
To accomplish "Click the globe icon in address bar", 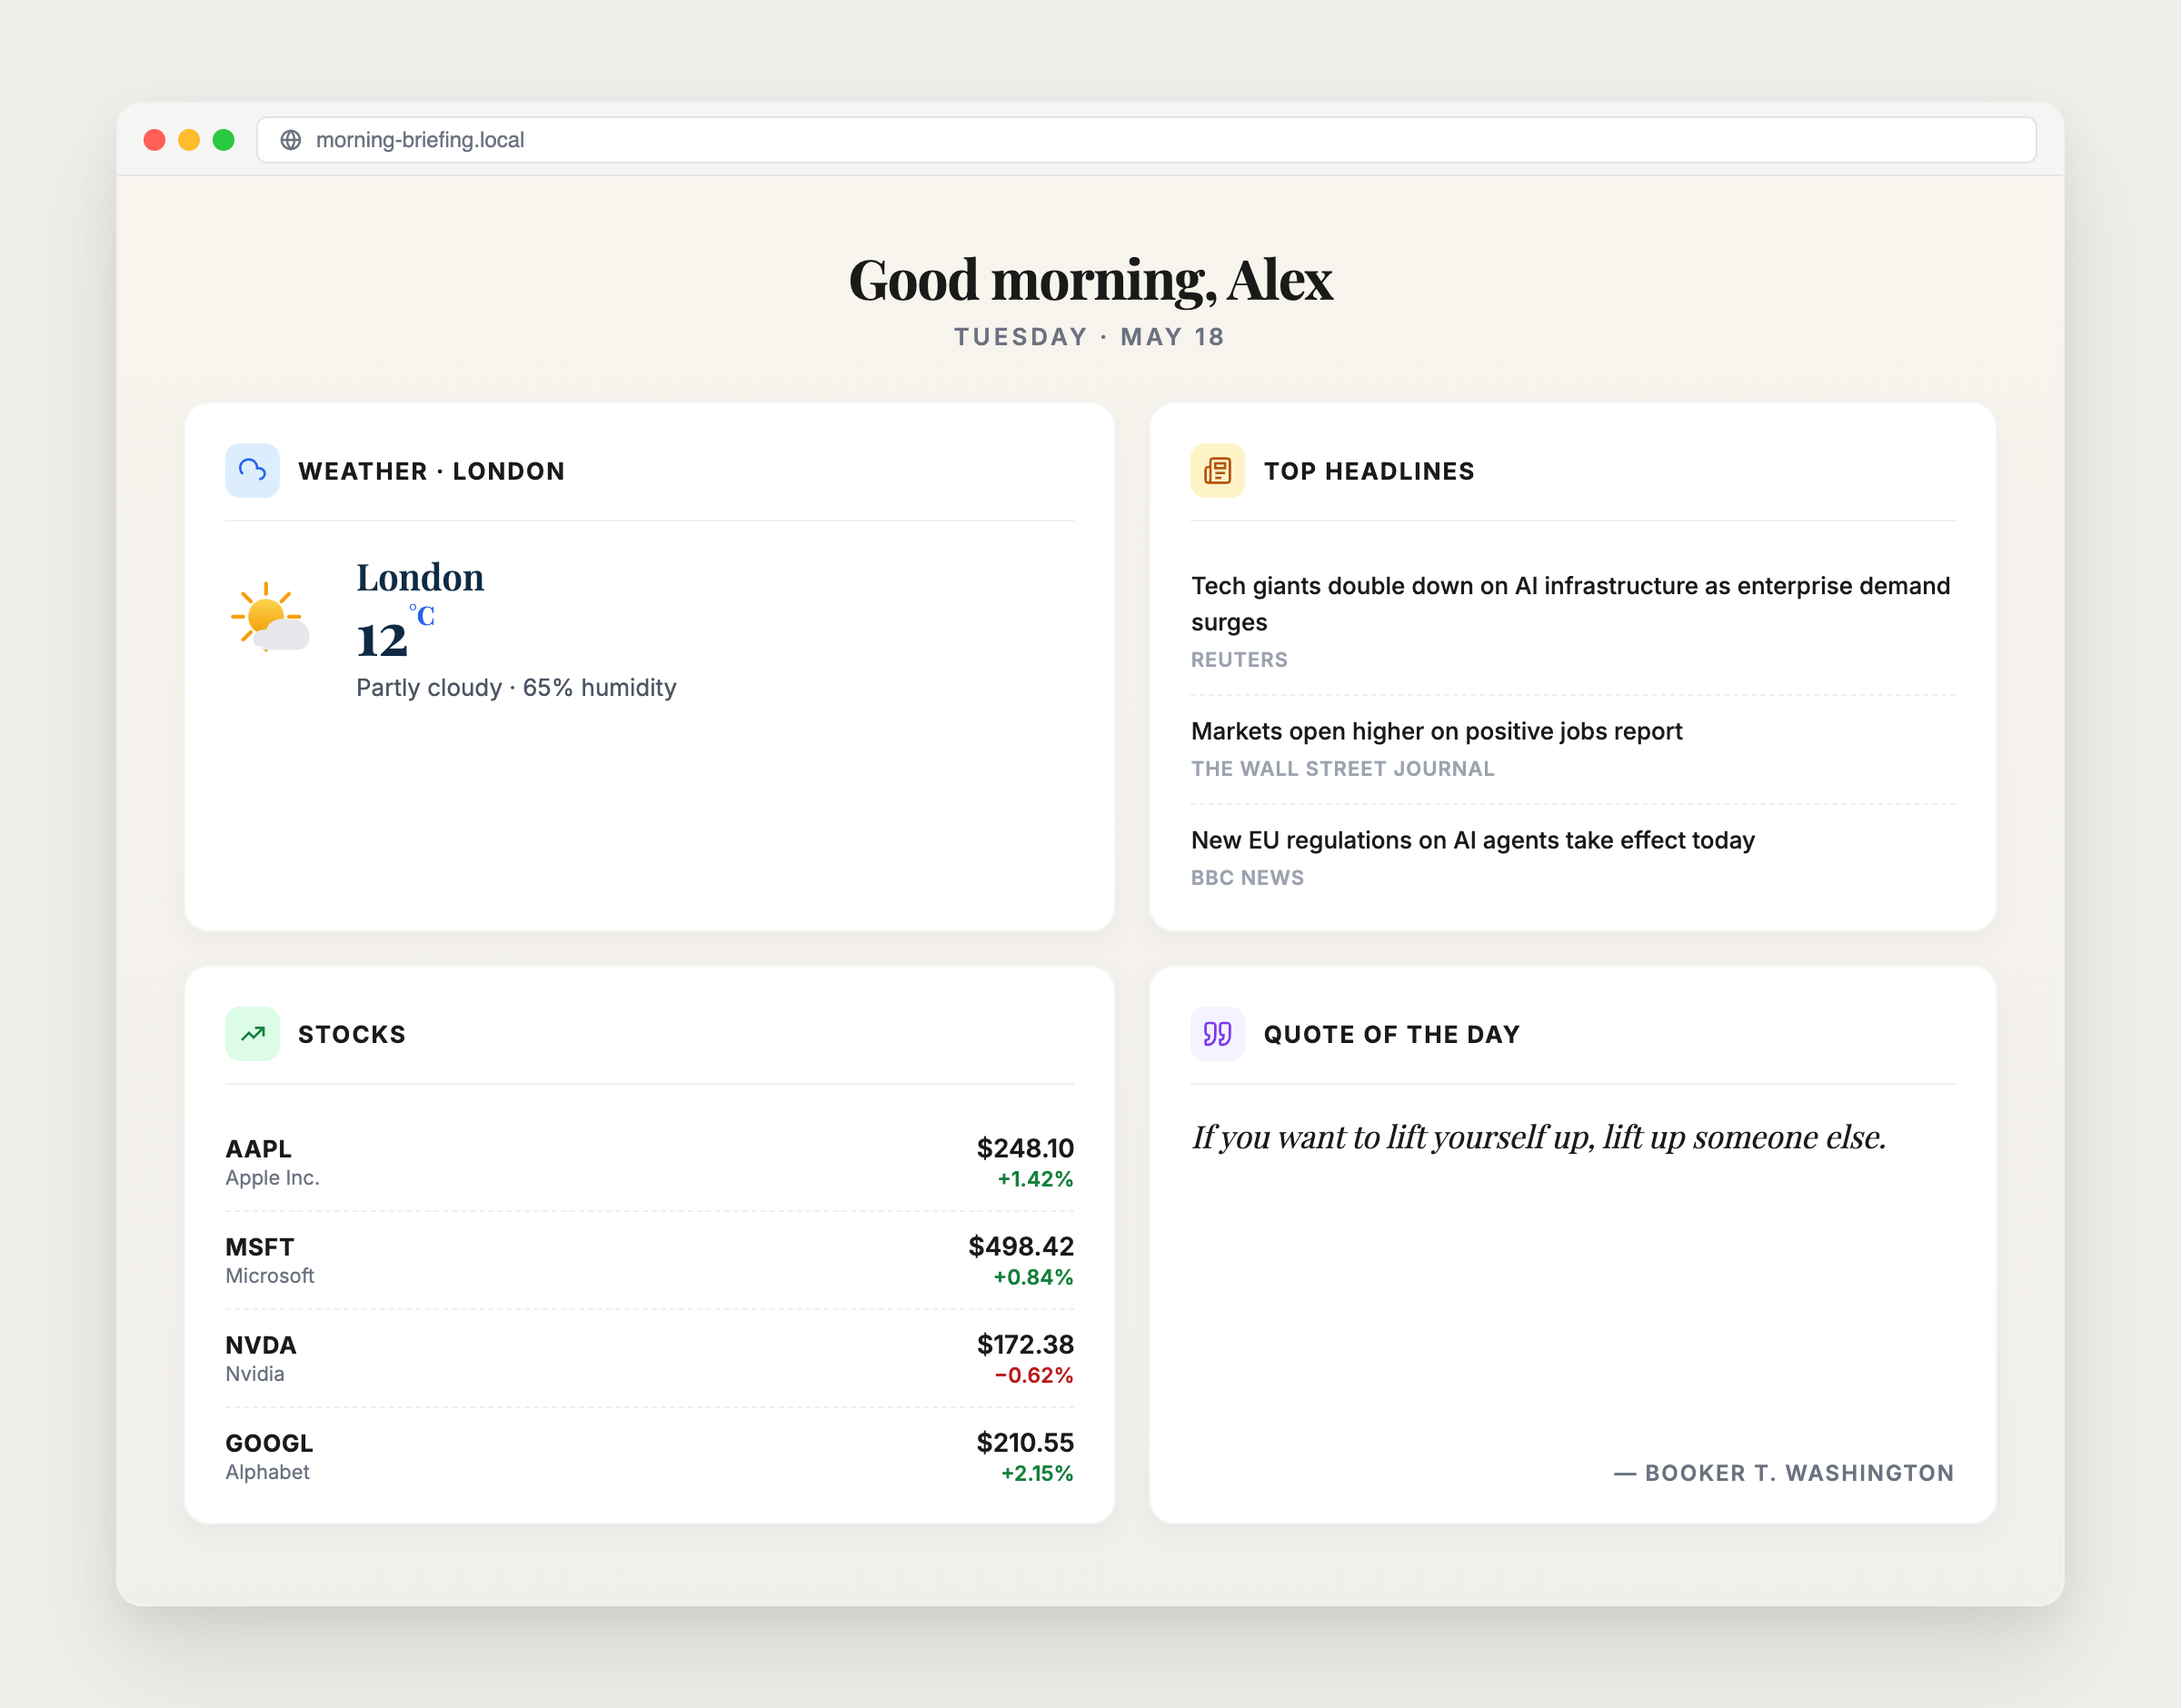I will point(290,140).
